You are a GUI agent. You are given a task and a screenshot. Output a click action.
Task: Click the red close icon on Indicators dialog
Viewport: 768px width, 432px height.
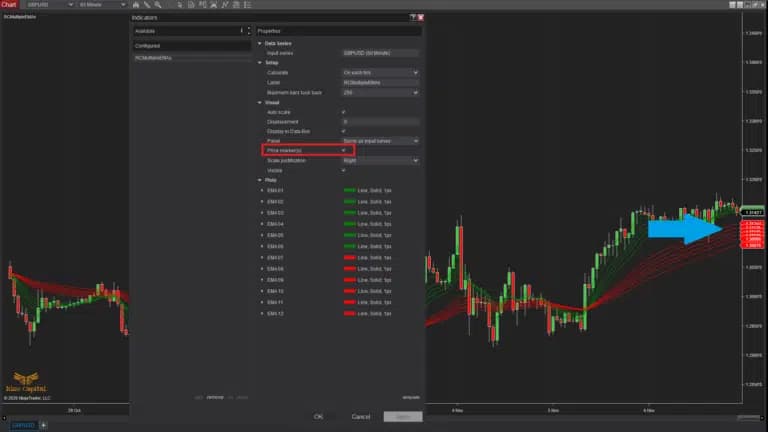pyautogui.click(x=421, y=17)
